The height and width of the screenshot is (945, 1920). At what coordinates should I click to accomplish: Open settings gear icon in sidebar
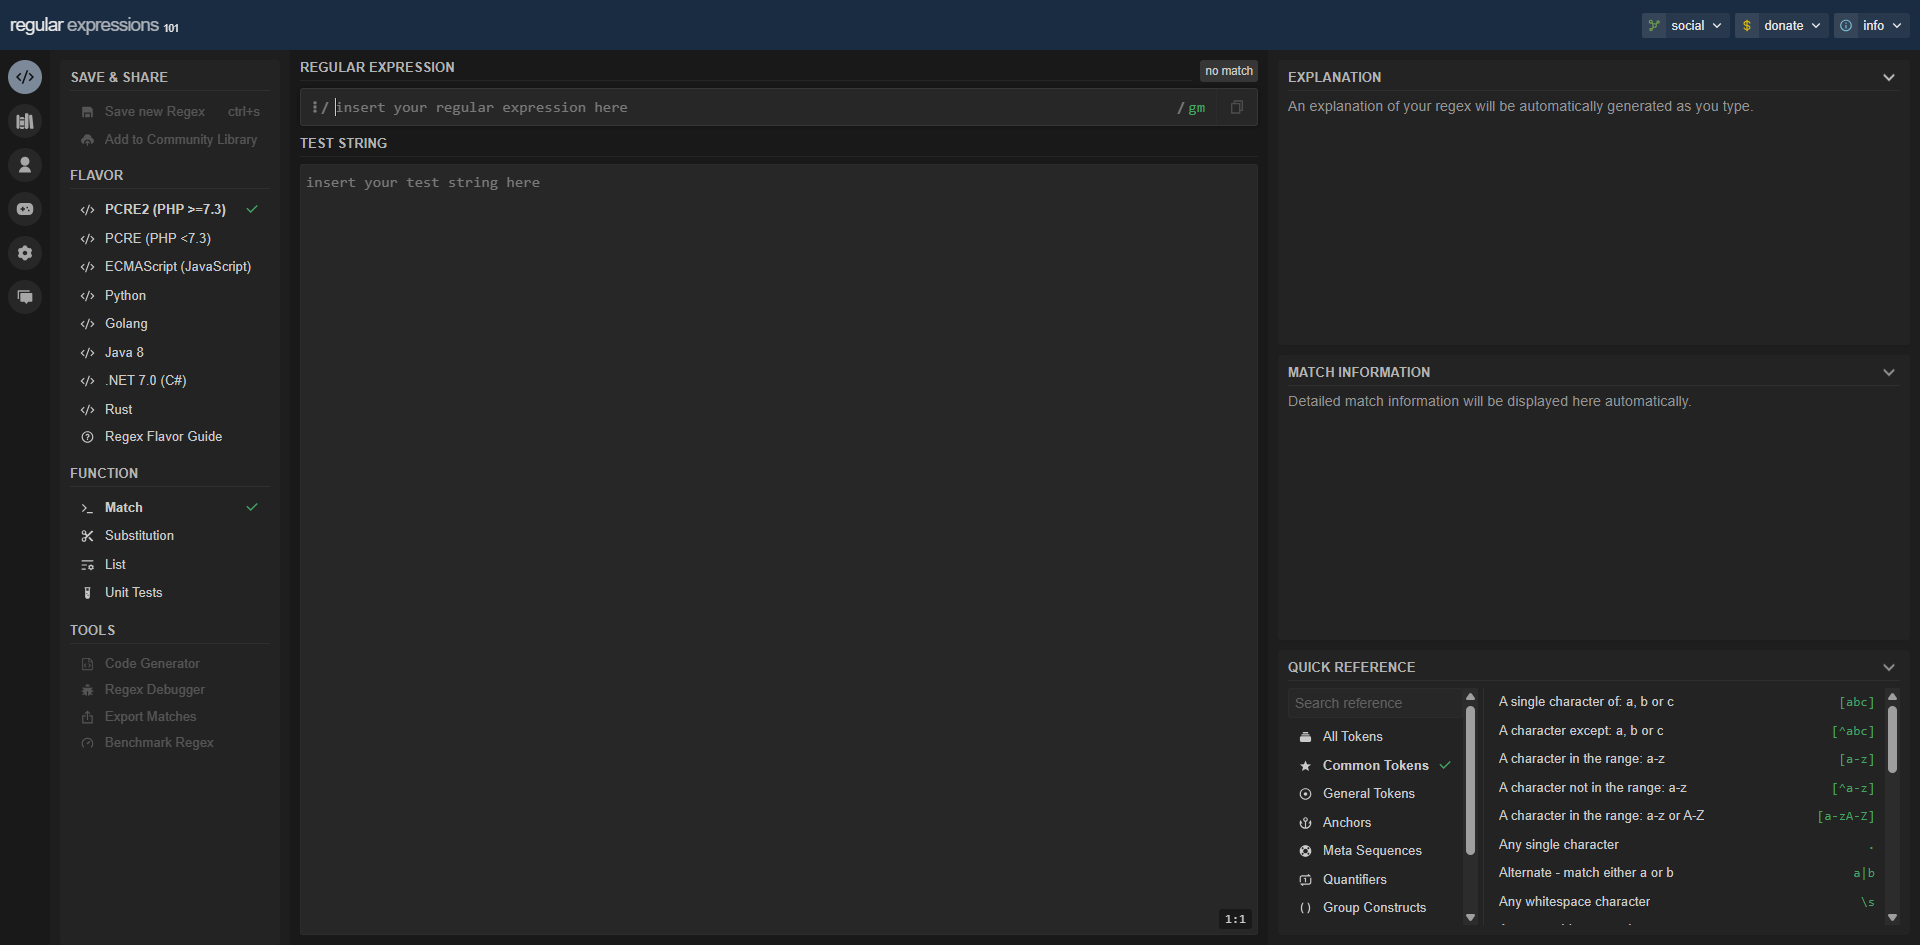(x=25, y=253)
